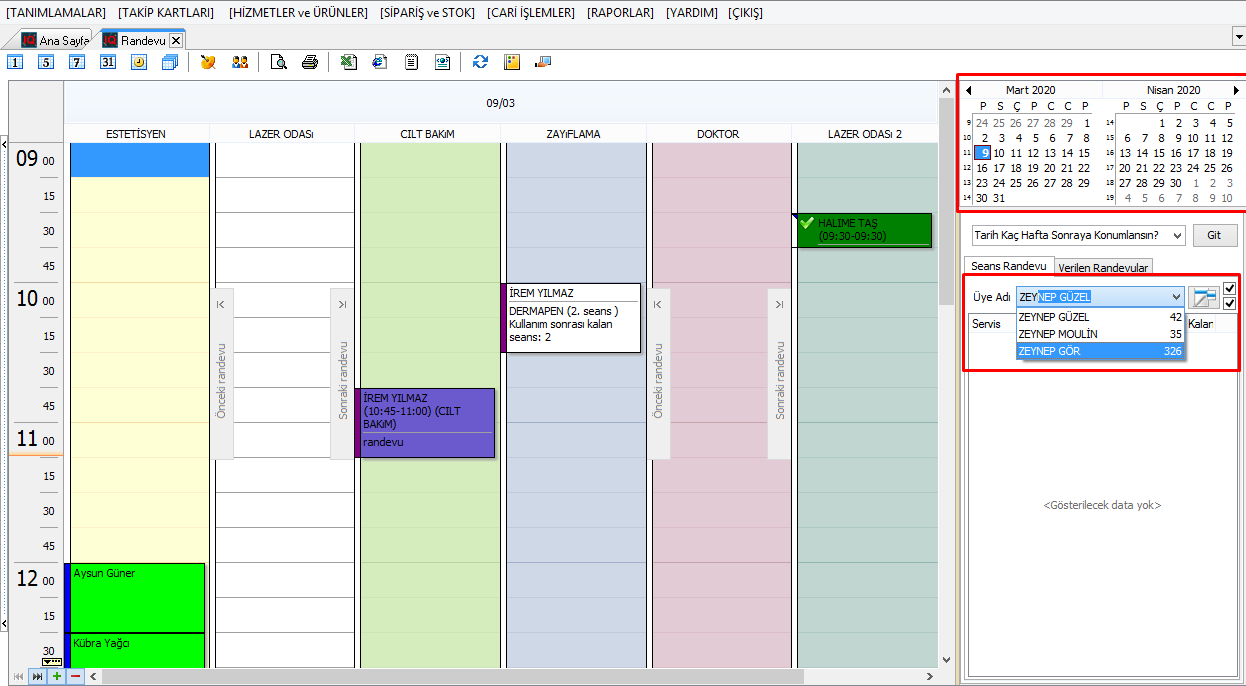
Task: Go to next month in mini calendar
Action: [x=1236, y=90]
